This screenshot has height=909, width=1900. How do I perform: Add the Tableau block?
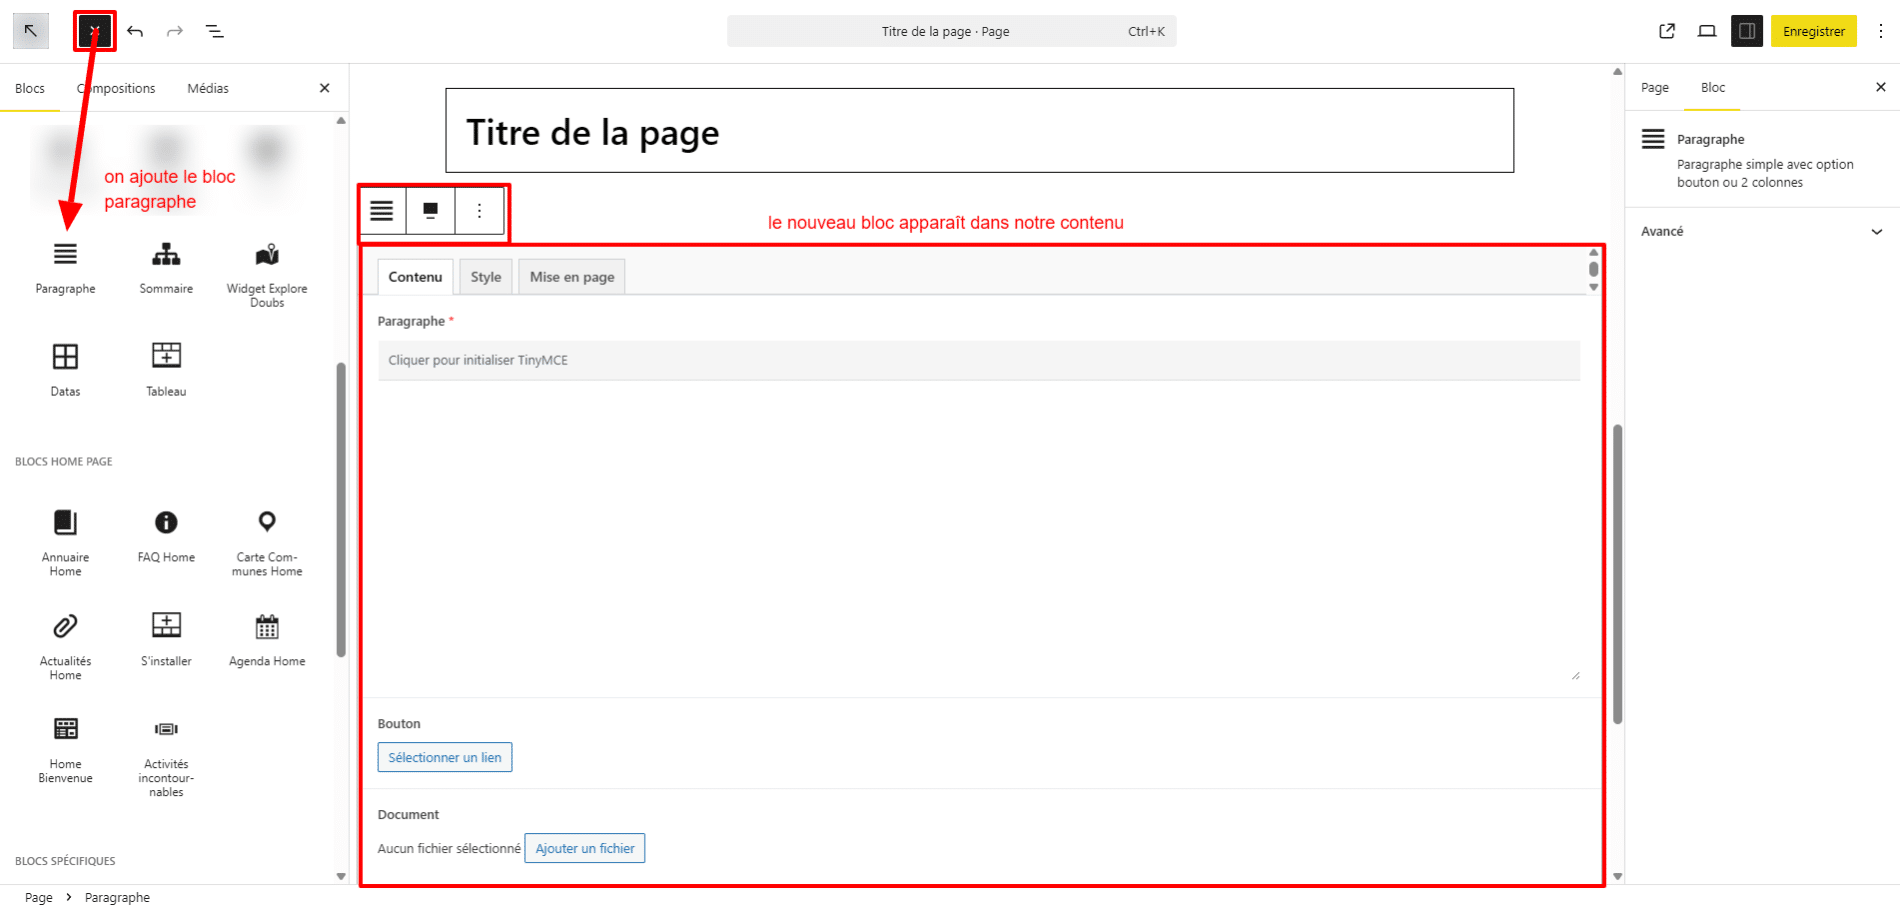click(x=166, y=368)
